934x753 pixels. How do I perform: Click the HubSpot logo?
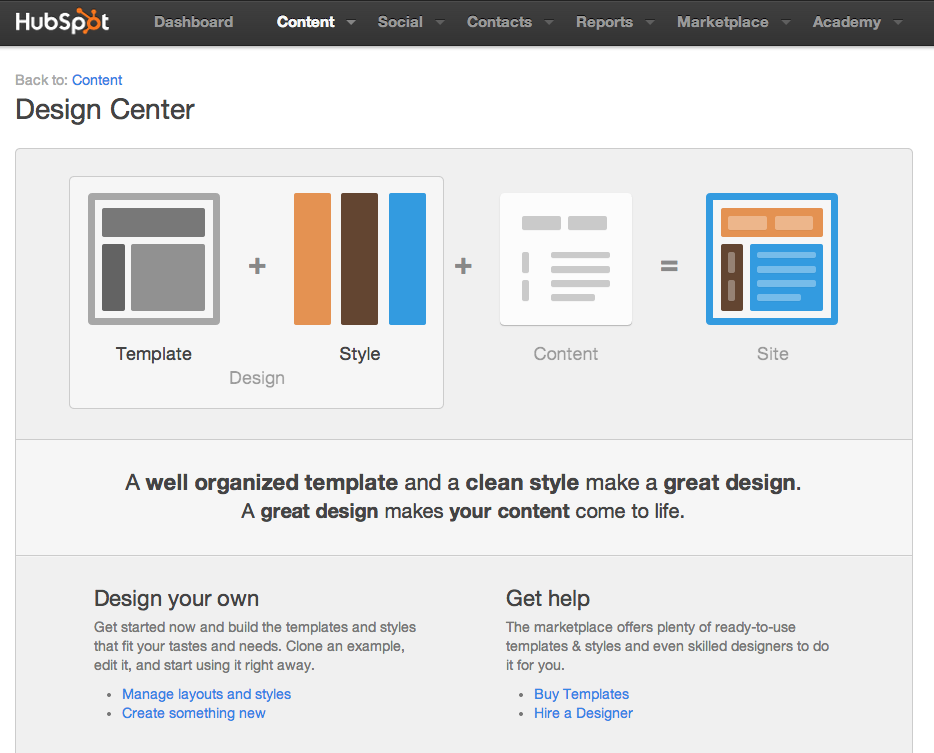click(62, 22)
